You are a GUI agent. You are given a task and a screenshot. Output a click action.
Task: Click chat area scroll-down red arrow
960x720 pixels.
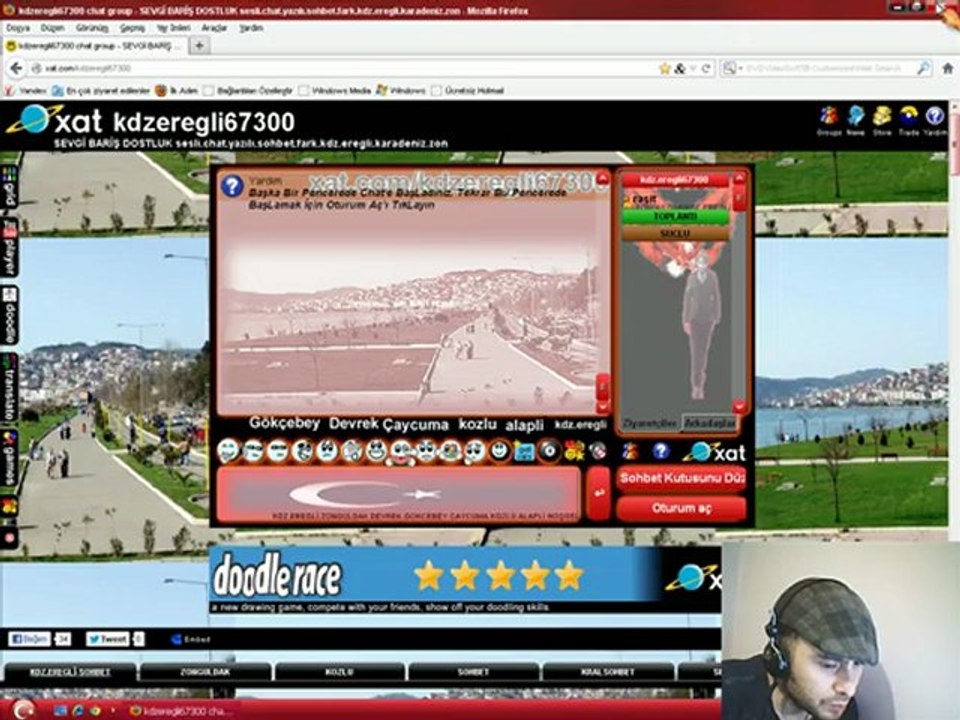(x=602, y=406)
